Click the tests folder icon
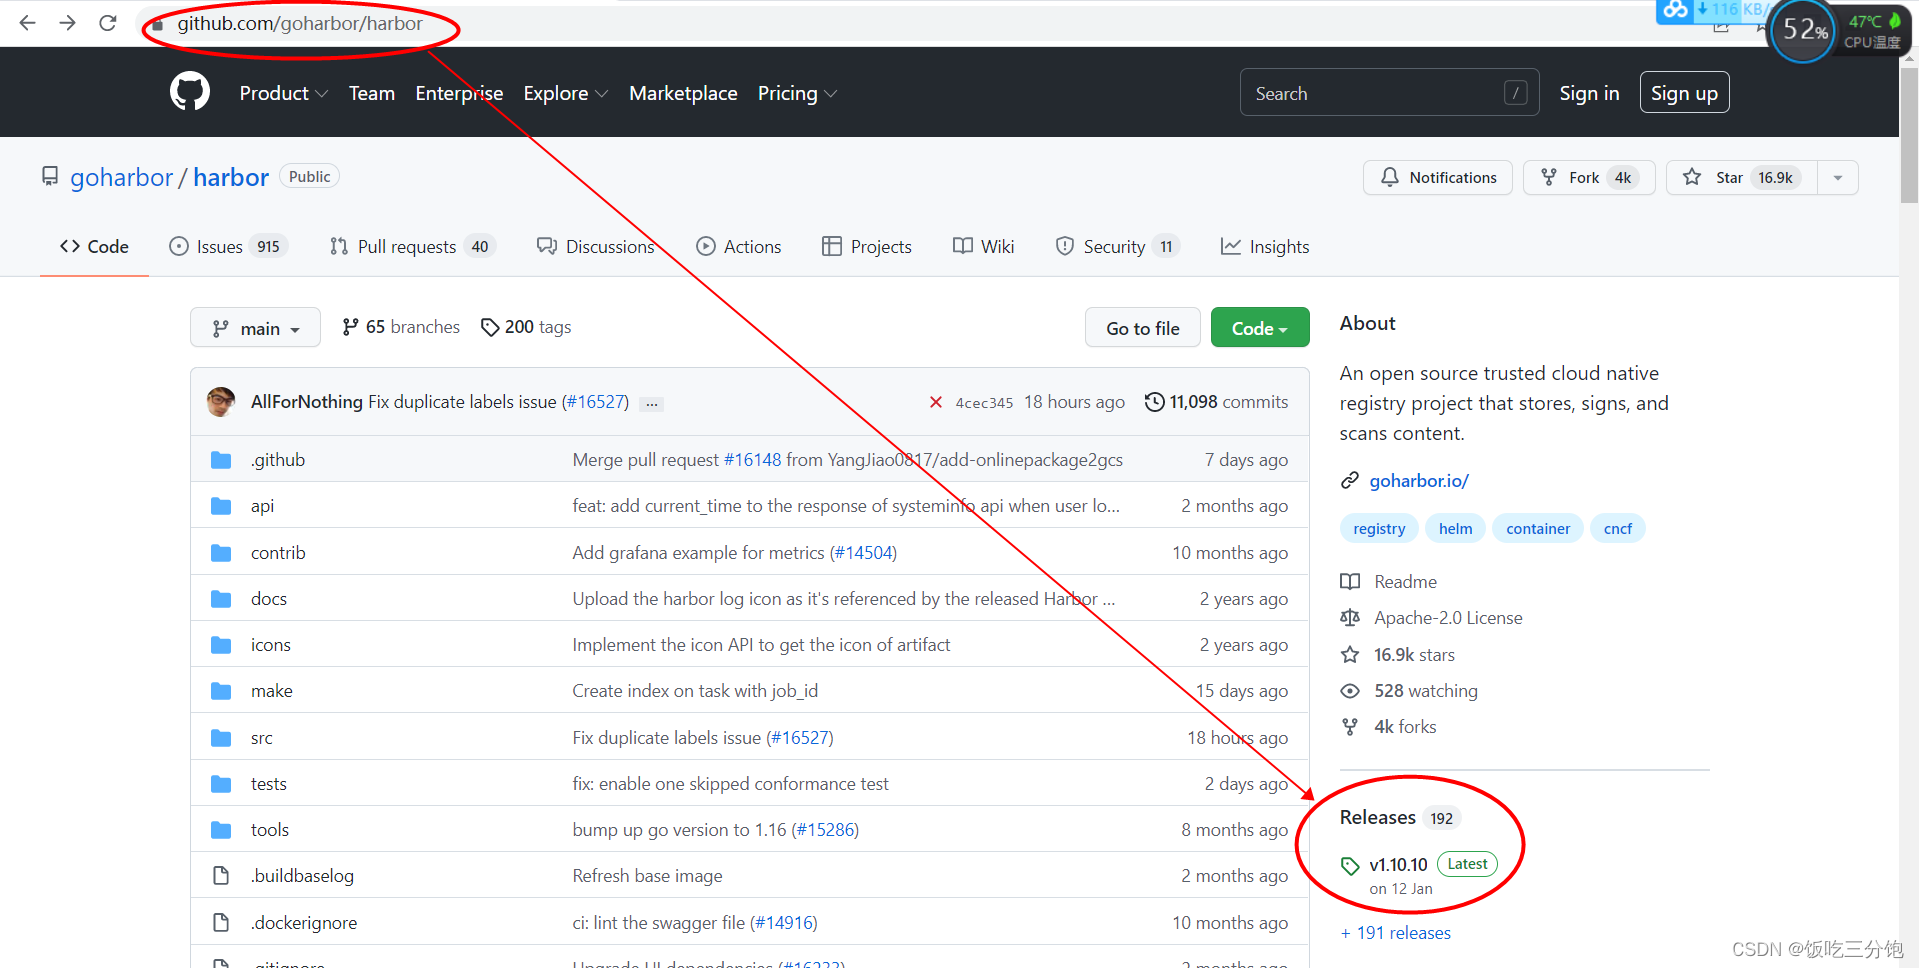The height and width of the screenshot is (968, 1919). click(221, 784)
